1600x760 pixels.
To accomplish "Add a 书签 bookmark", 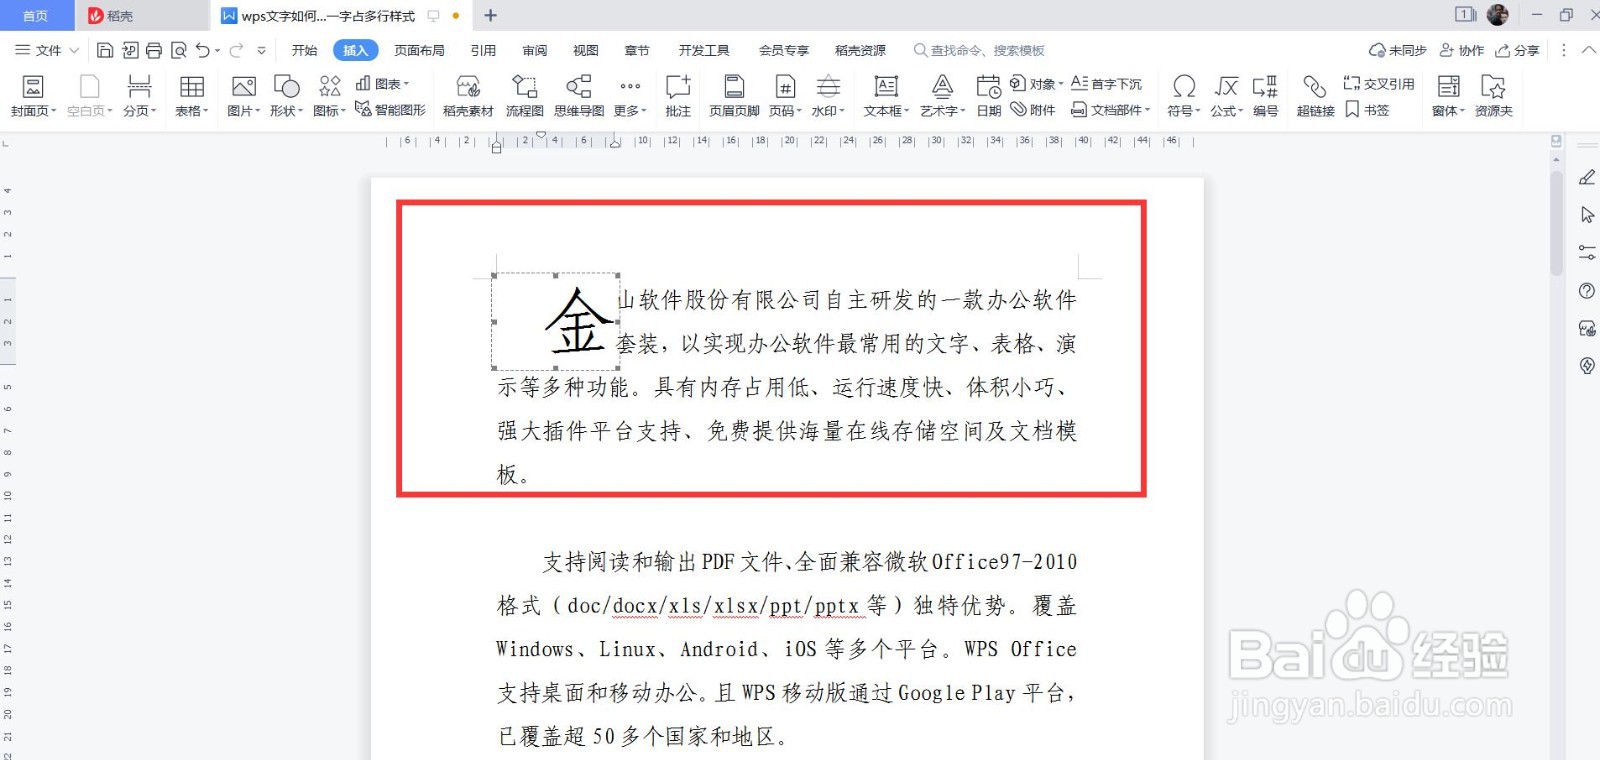I will click(x=1367, y=110).
